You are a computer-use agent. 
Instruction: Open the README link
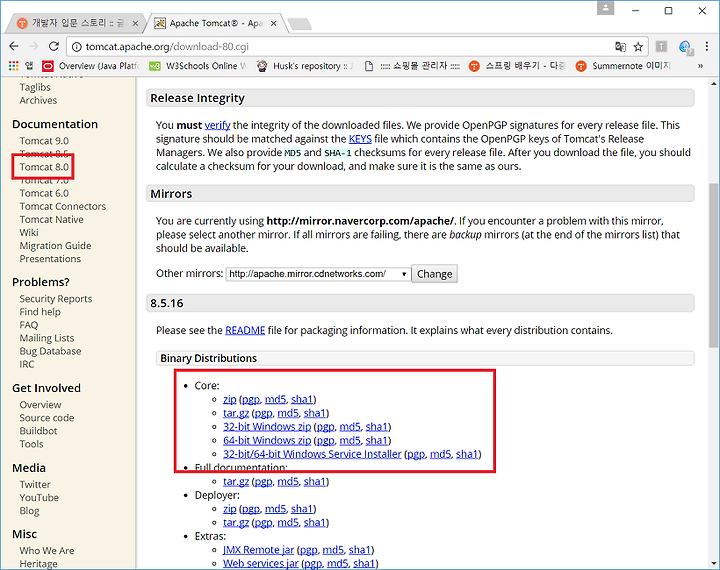245,330
